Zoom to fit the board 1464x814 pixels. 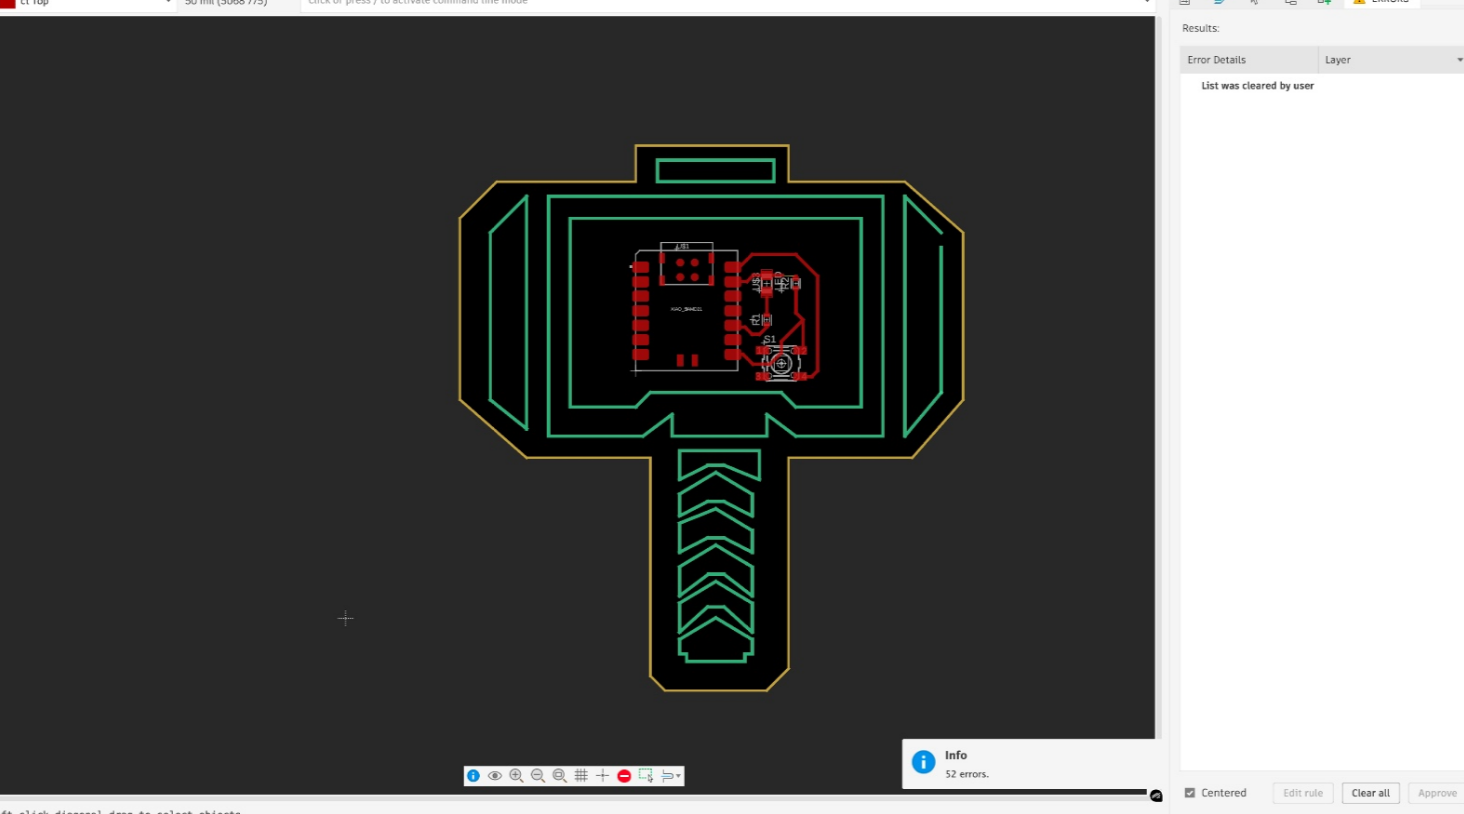[x=560, y=776]
